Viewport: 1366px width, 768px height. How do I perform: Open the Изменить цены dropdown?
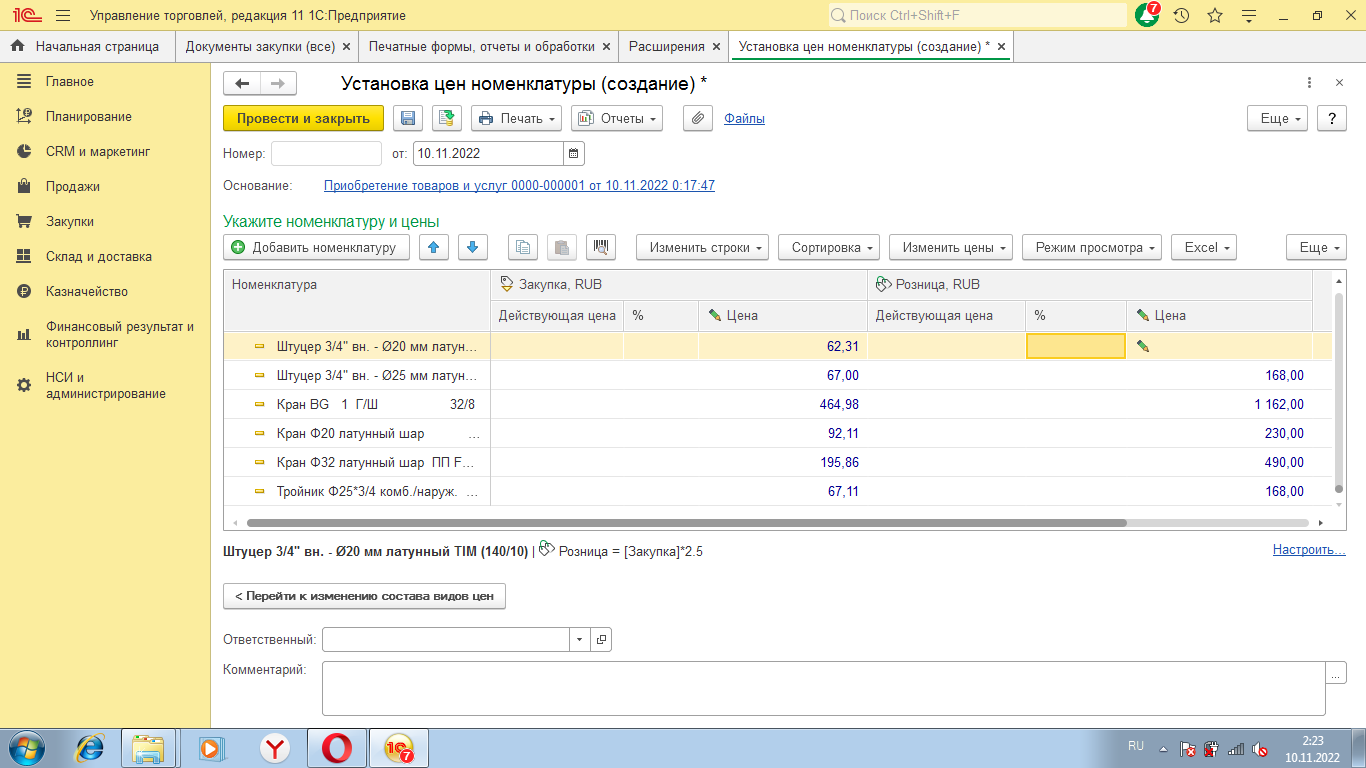951,247
